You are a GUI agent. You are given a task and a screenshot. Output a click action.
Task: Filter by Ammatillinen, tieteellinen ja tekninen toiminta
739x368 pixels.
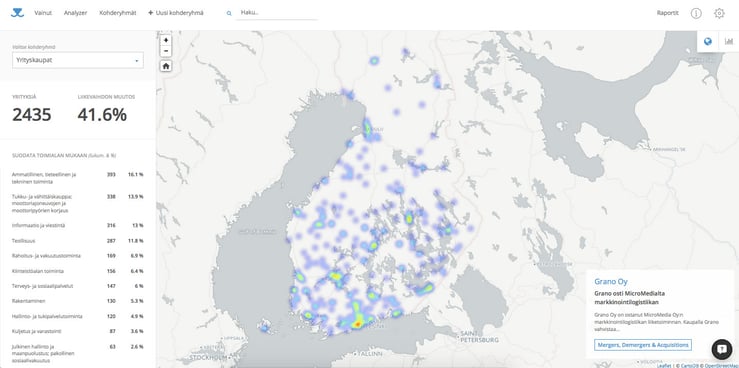78,178
